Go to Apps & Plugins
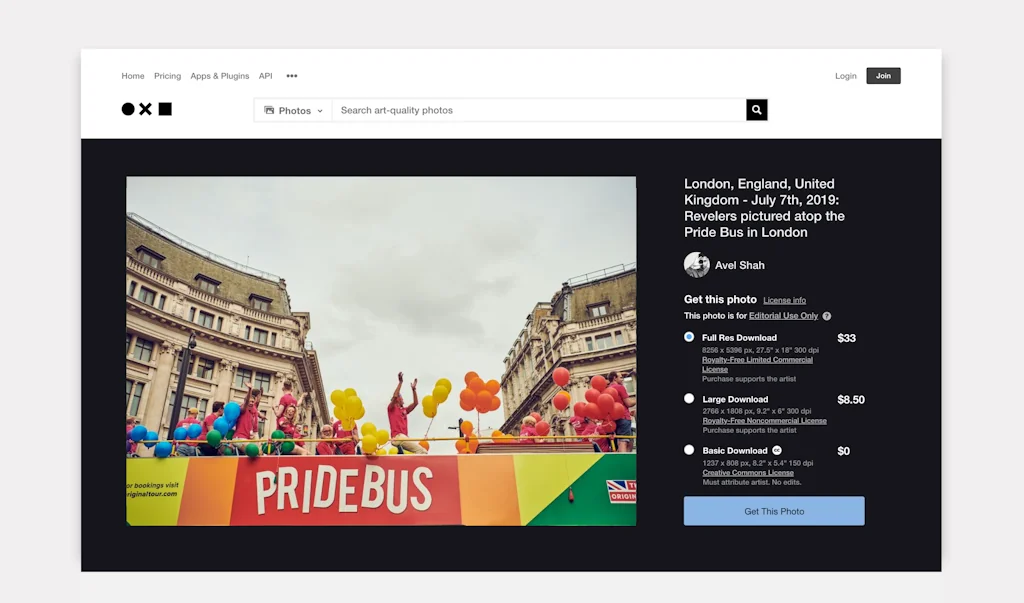The width and height of the screenshot is (1024, 603). (x=219, y=76)
